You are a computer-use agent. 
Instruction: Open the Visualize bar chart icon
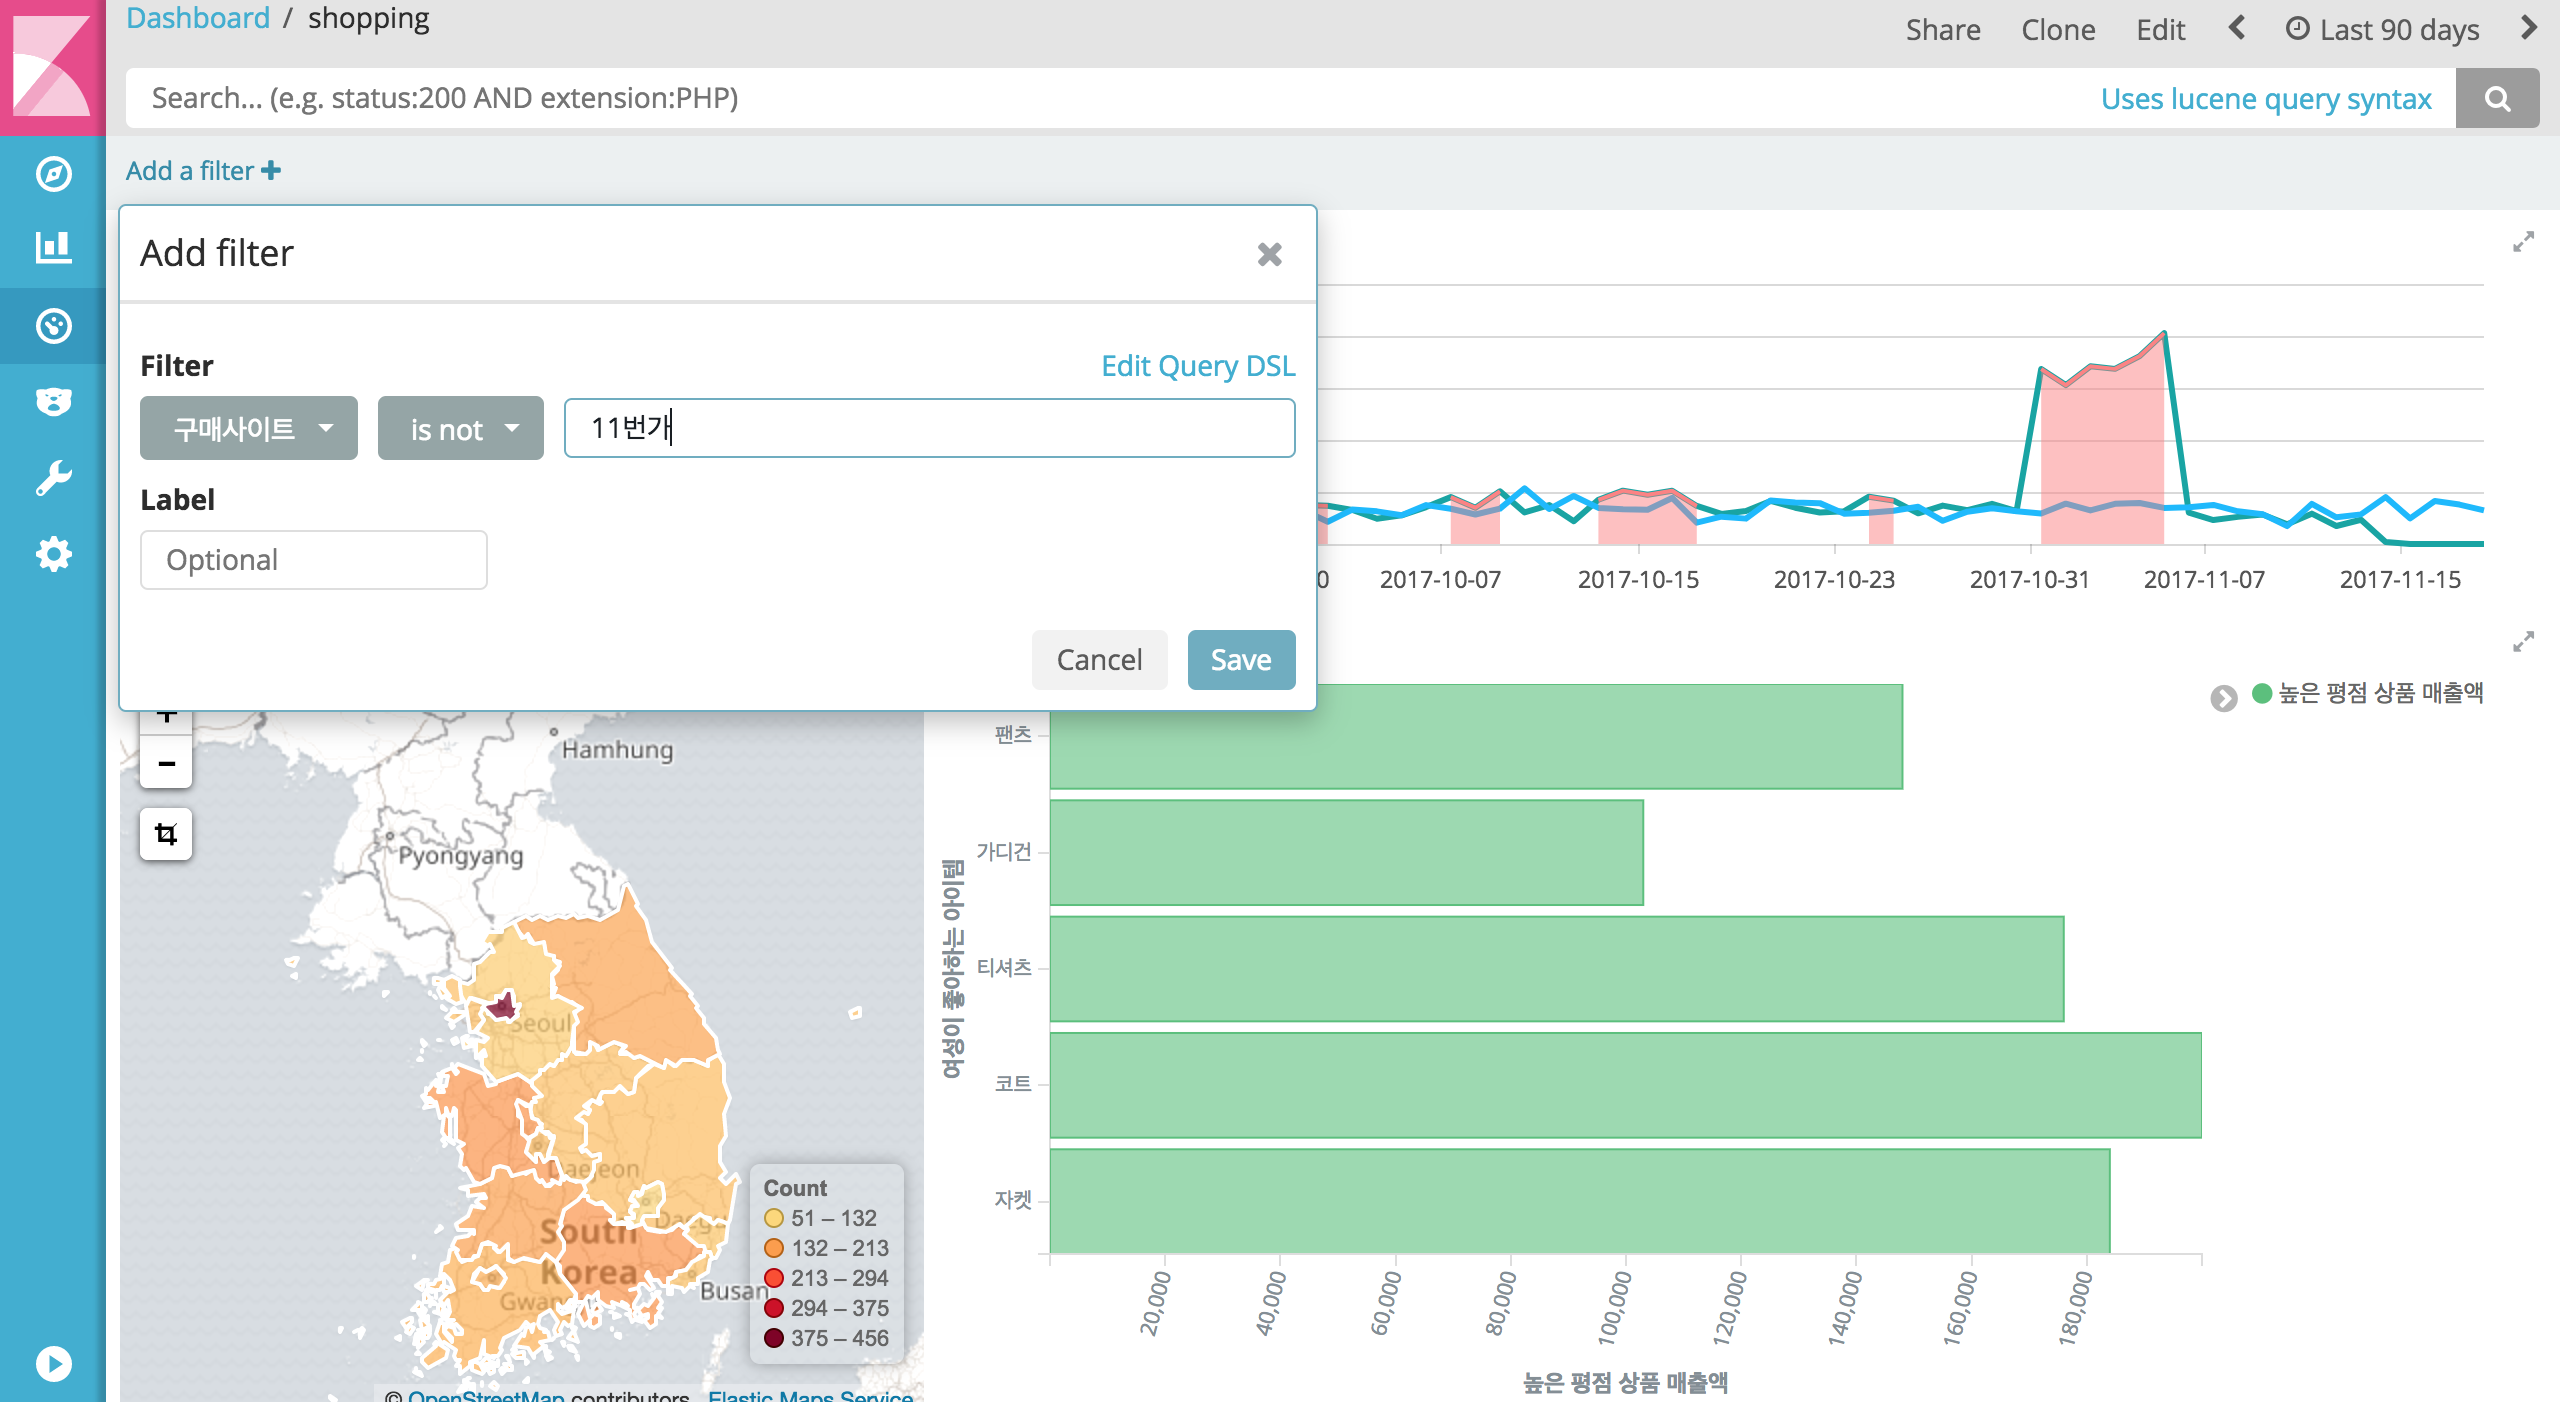pyautogui.click(x=53, y=247)
